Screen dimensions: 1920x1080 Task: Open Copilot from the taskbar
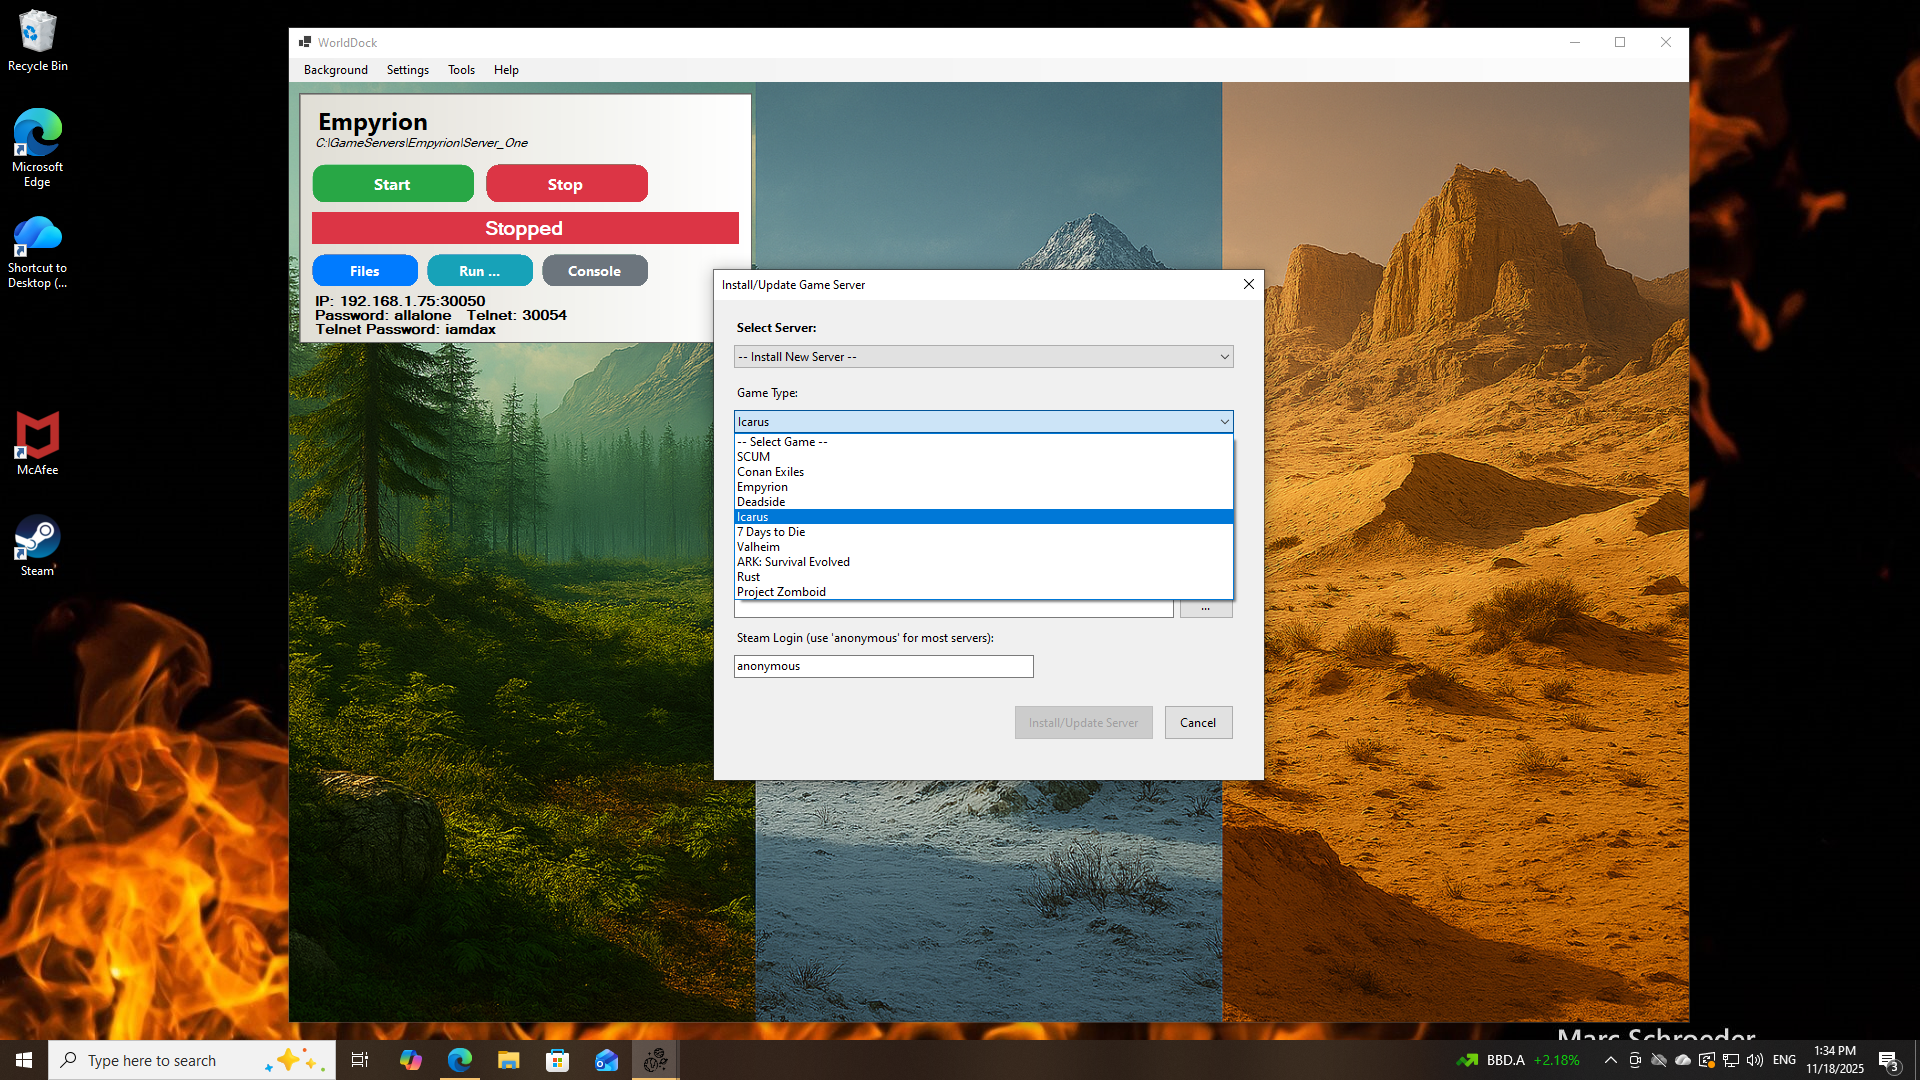pos(410,1059)
